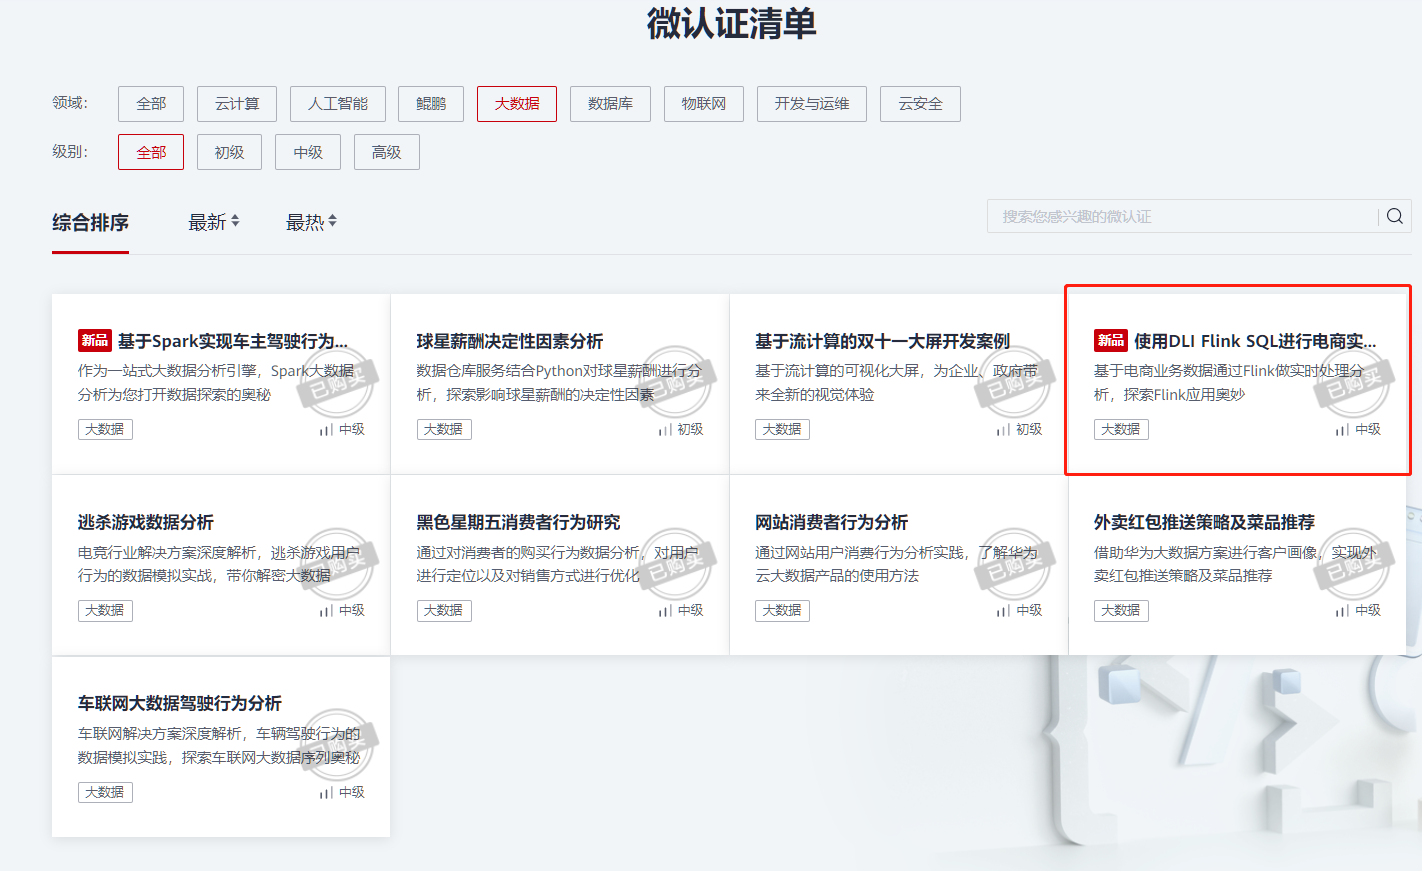Screen dimensions: 1422x871
Task: Click level bars icon on 逃杀游戏数据分析 card
Action: [x=326, y=611]
